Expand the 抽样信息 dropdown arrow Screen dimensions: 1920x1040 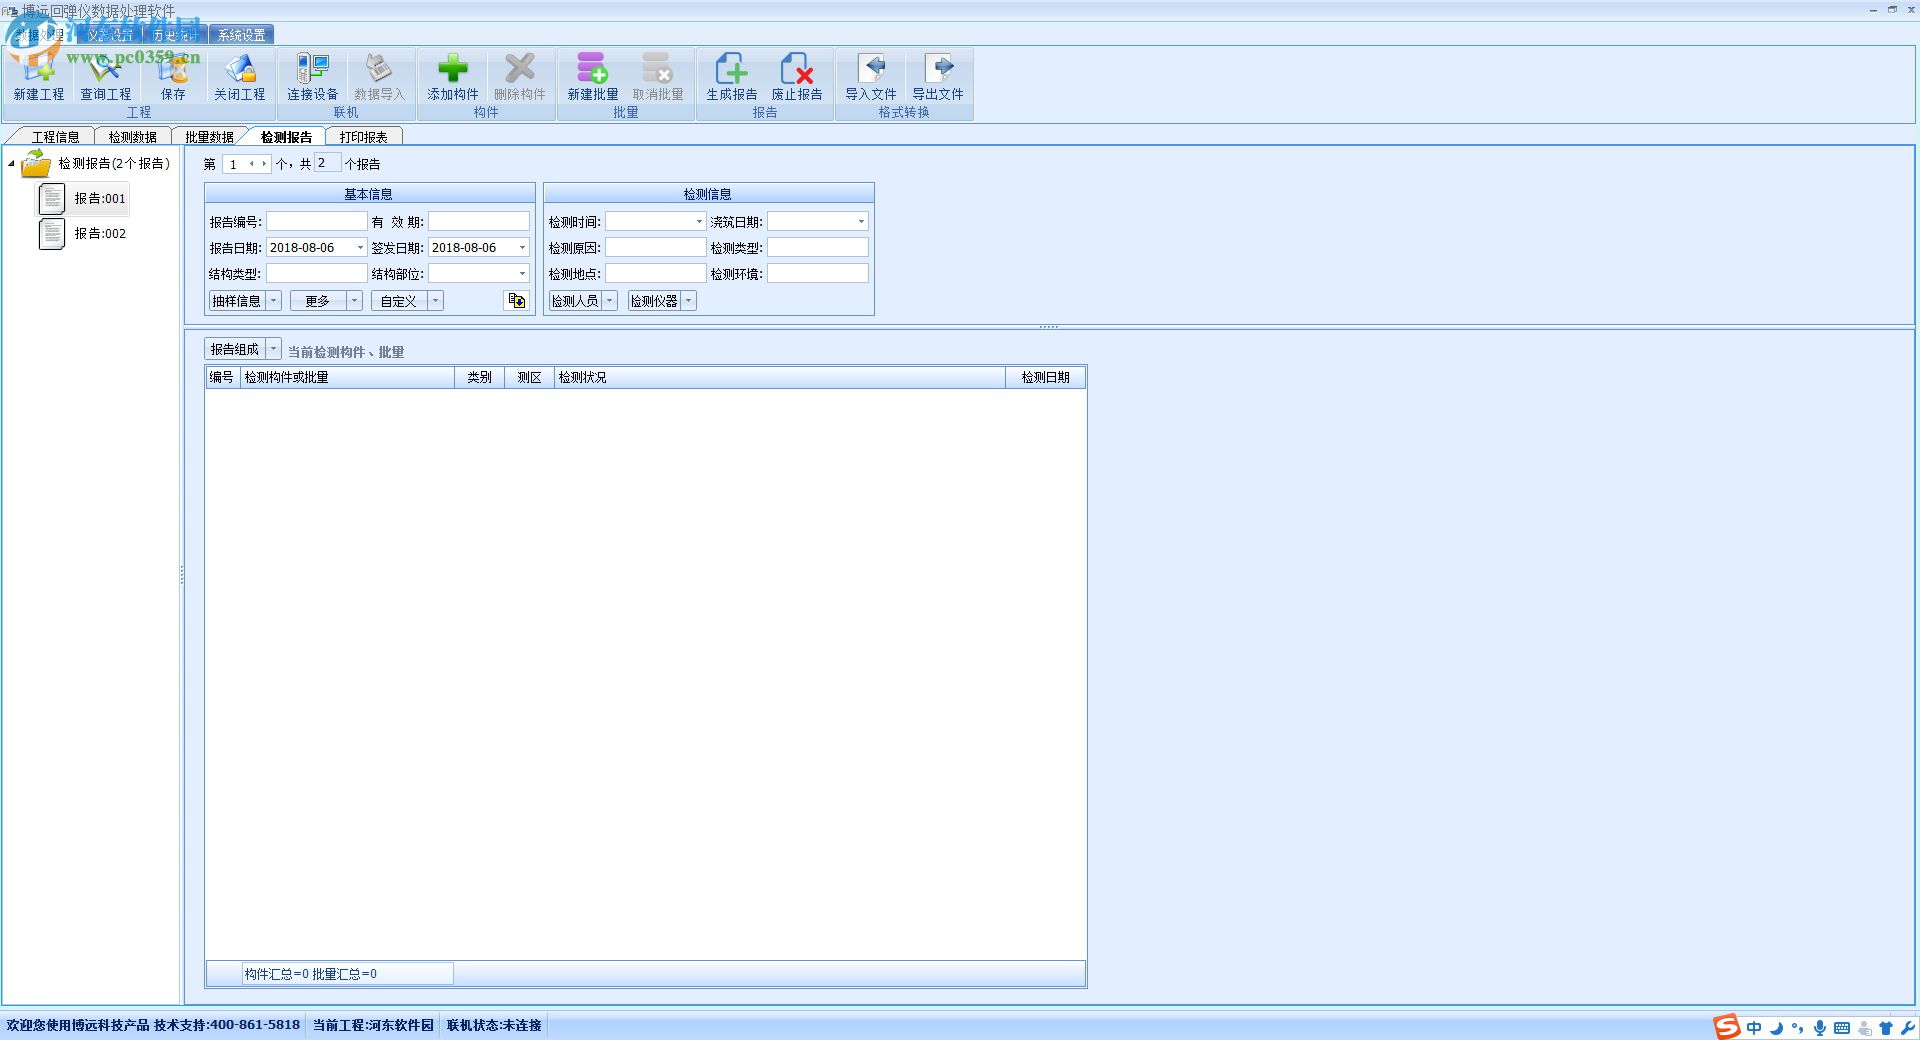[273, 300]
